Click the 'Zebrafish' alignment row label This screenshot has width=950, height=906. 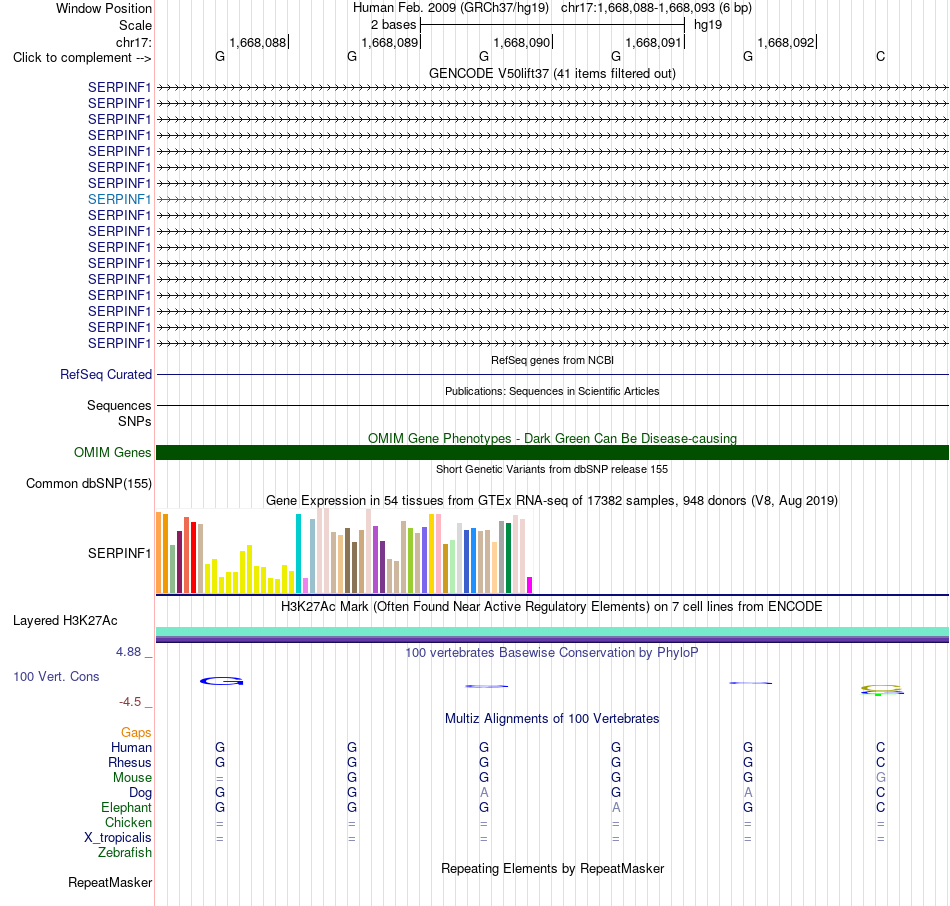pos(125,852)
